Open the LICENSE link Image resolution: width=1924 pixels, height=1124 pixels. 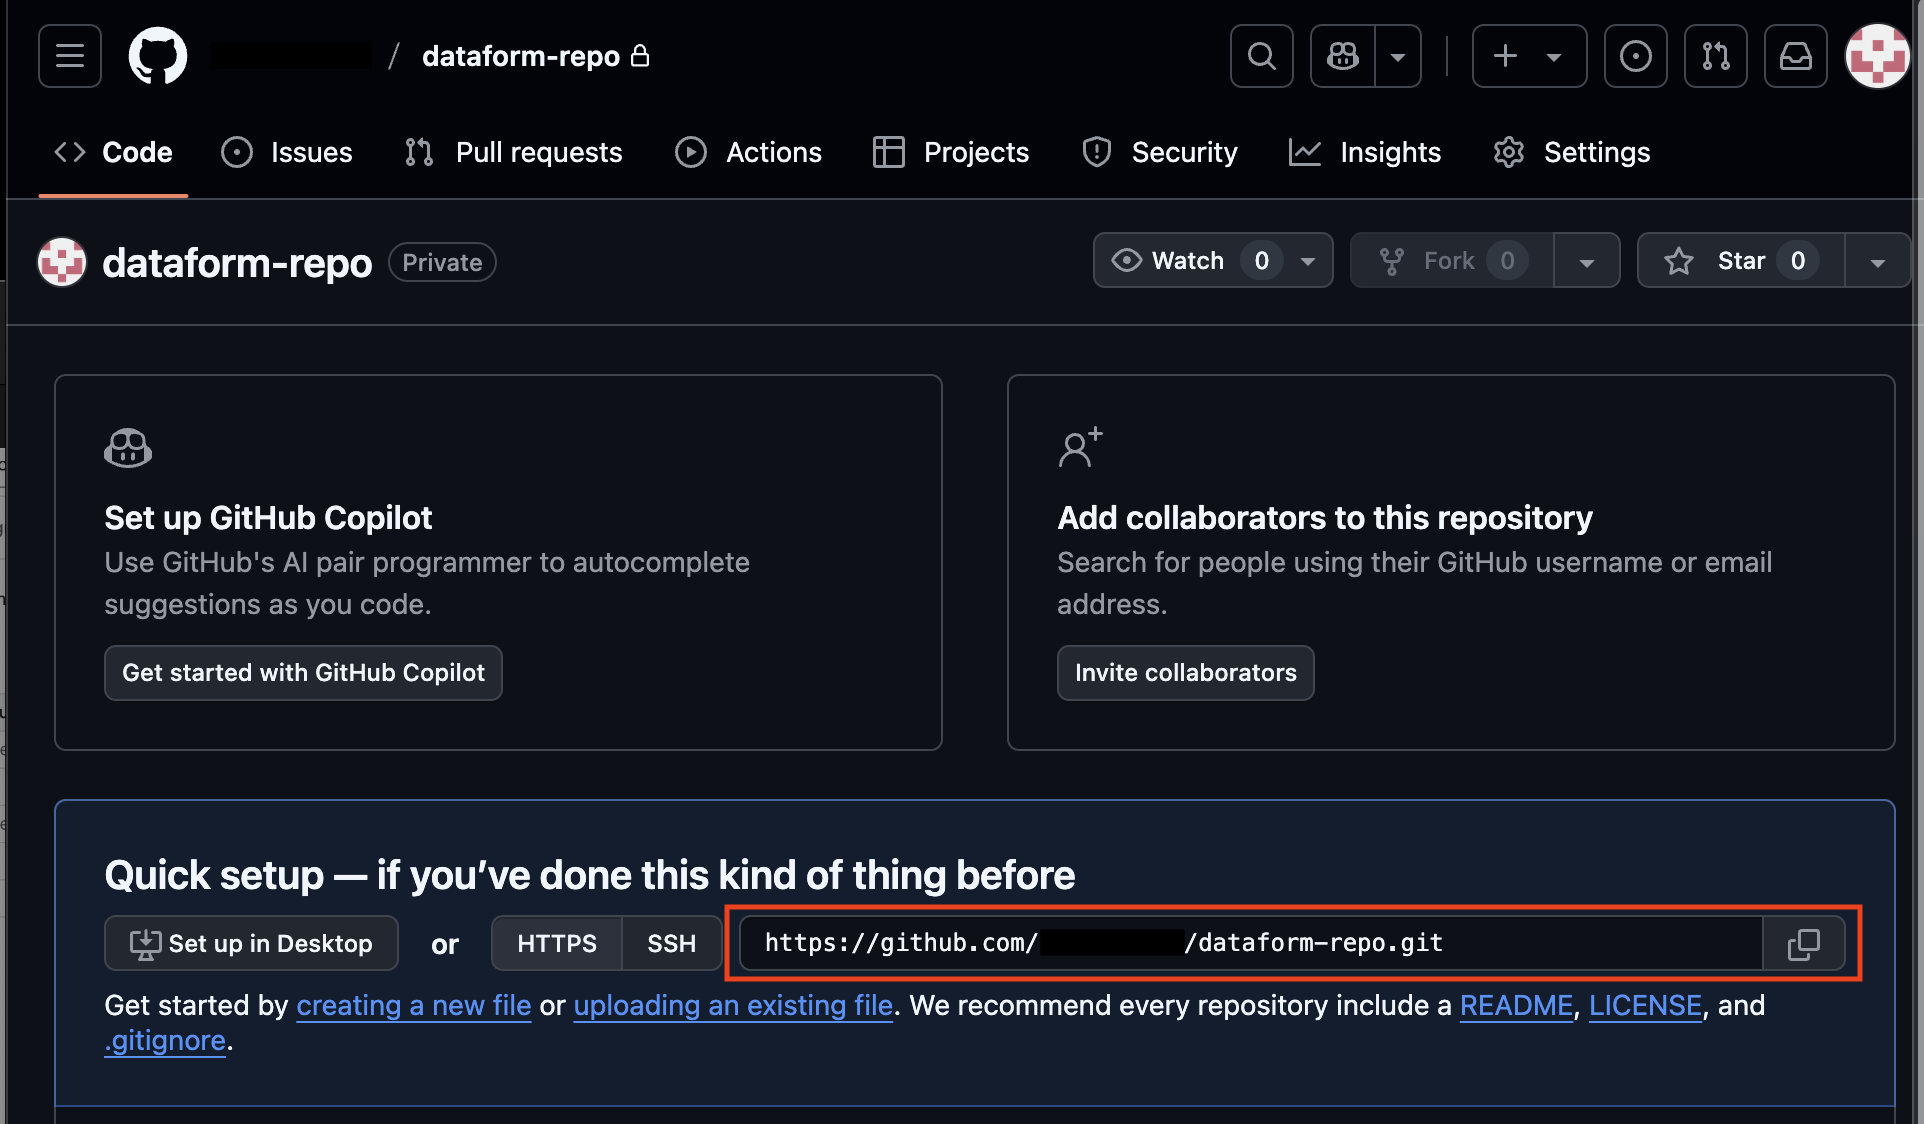pyautogui.click(x=1645, y=1005)
